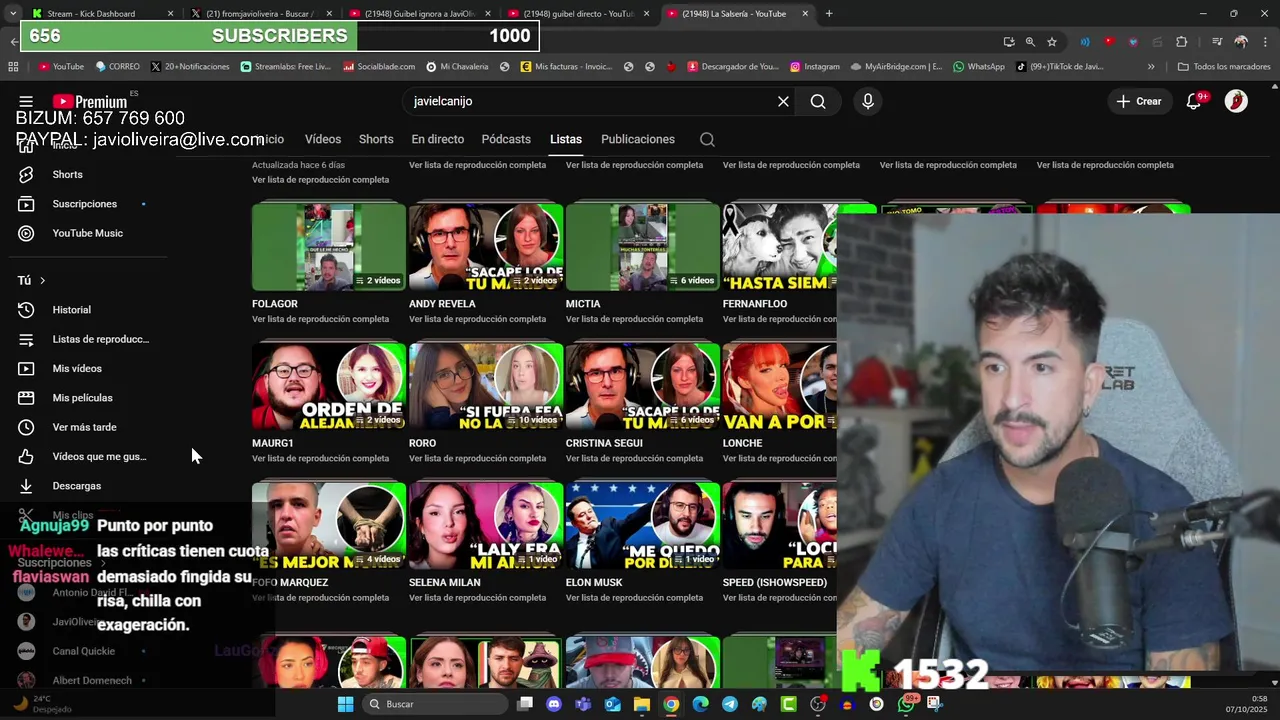Viewport: 1280px width, 720px height.
Task: Open the CORREO bookmark
Action: click(117, 67)
